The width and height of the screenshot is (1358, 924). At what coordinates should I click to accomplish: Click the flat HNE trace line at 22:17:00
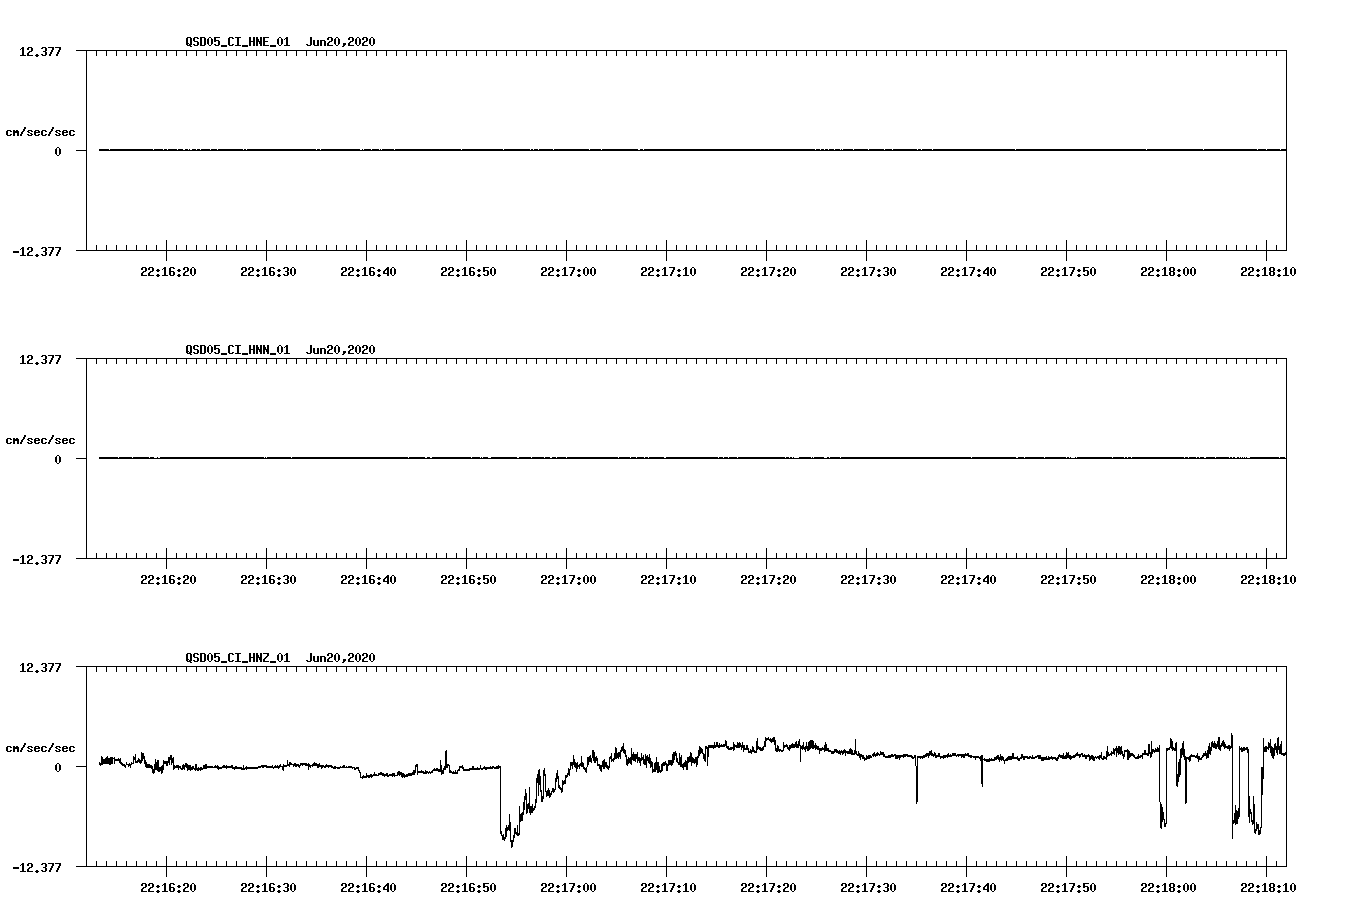(x=568, y=150)
